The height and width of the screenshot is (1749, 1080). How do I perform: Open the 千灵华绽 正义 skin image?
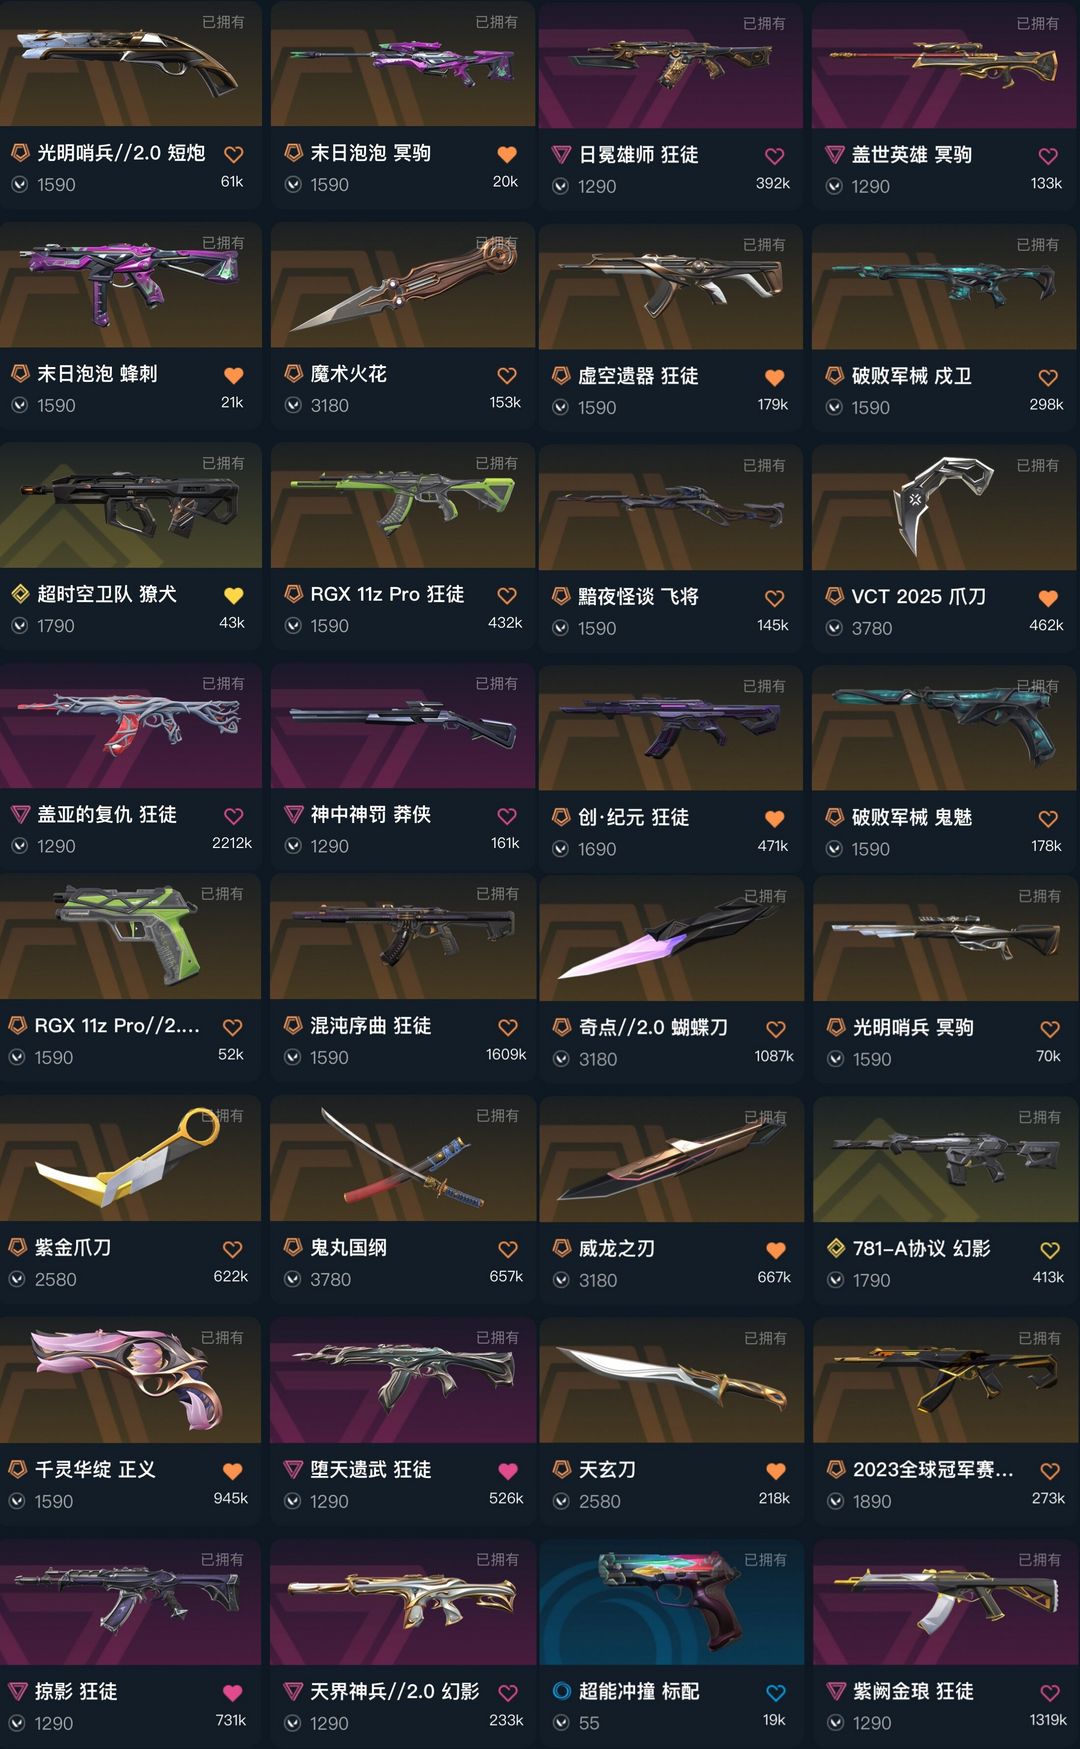click(130, 1380)
